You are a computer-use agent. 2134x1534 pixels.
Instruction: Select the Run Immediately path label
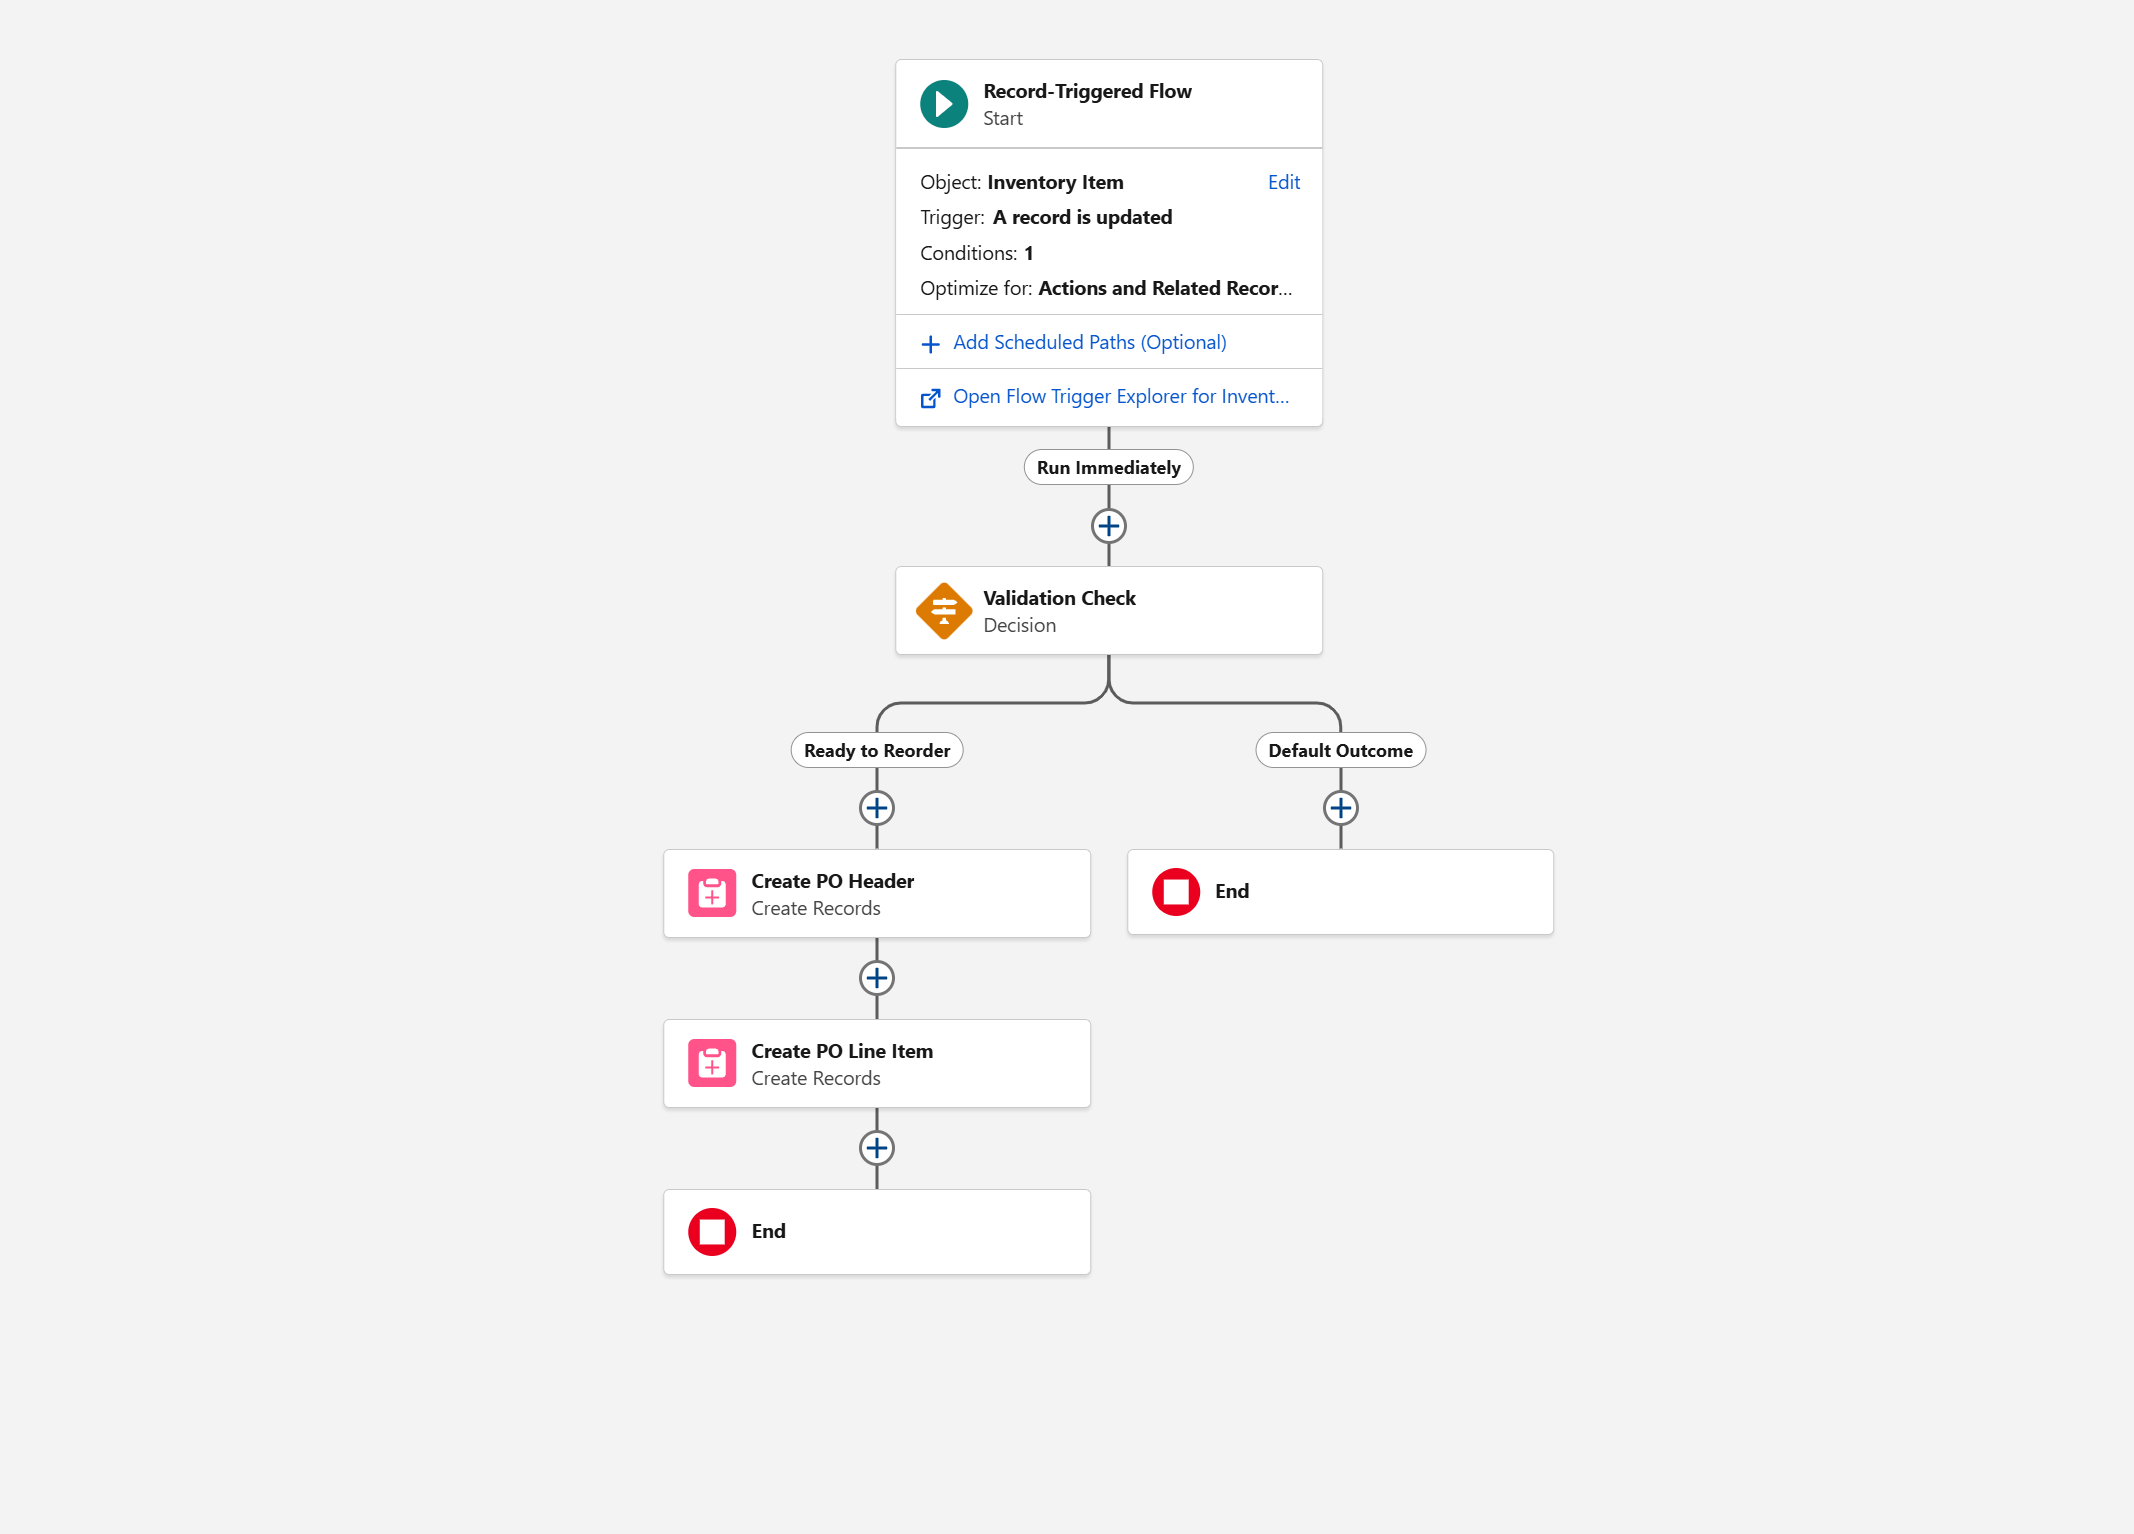click(1109, 468)
